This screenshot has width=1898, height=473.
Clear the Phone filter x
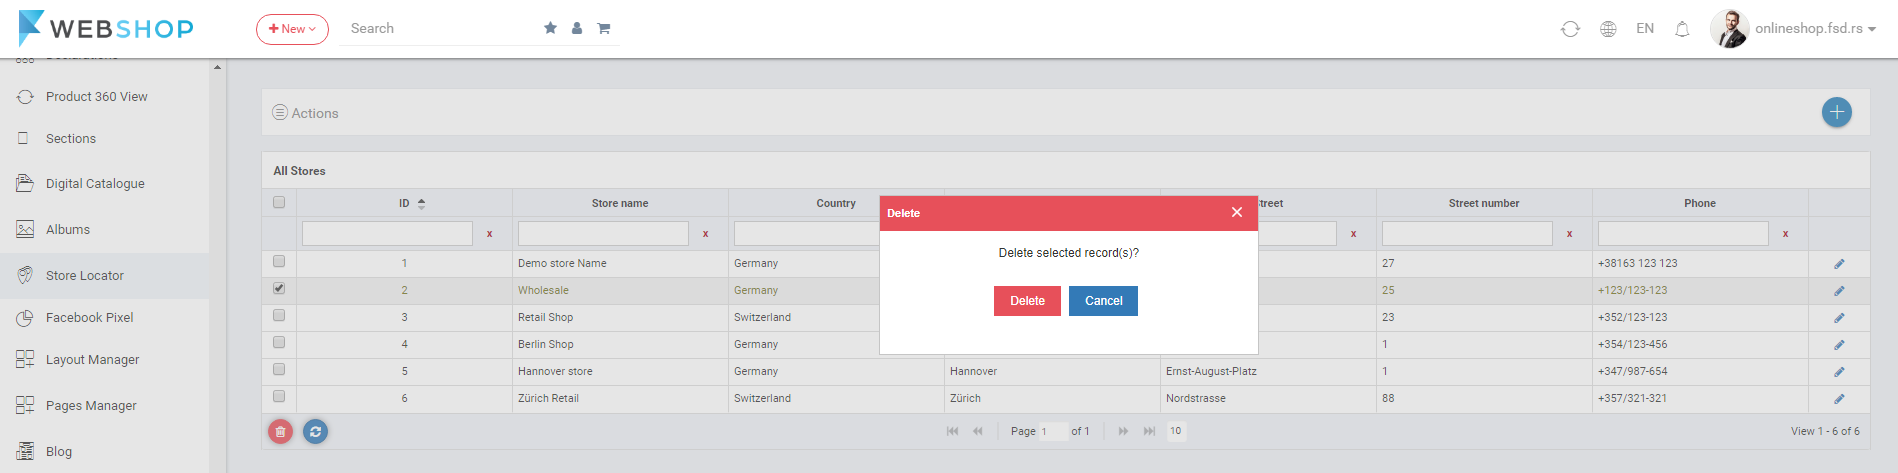[x=1785, y=234]
